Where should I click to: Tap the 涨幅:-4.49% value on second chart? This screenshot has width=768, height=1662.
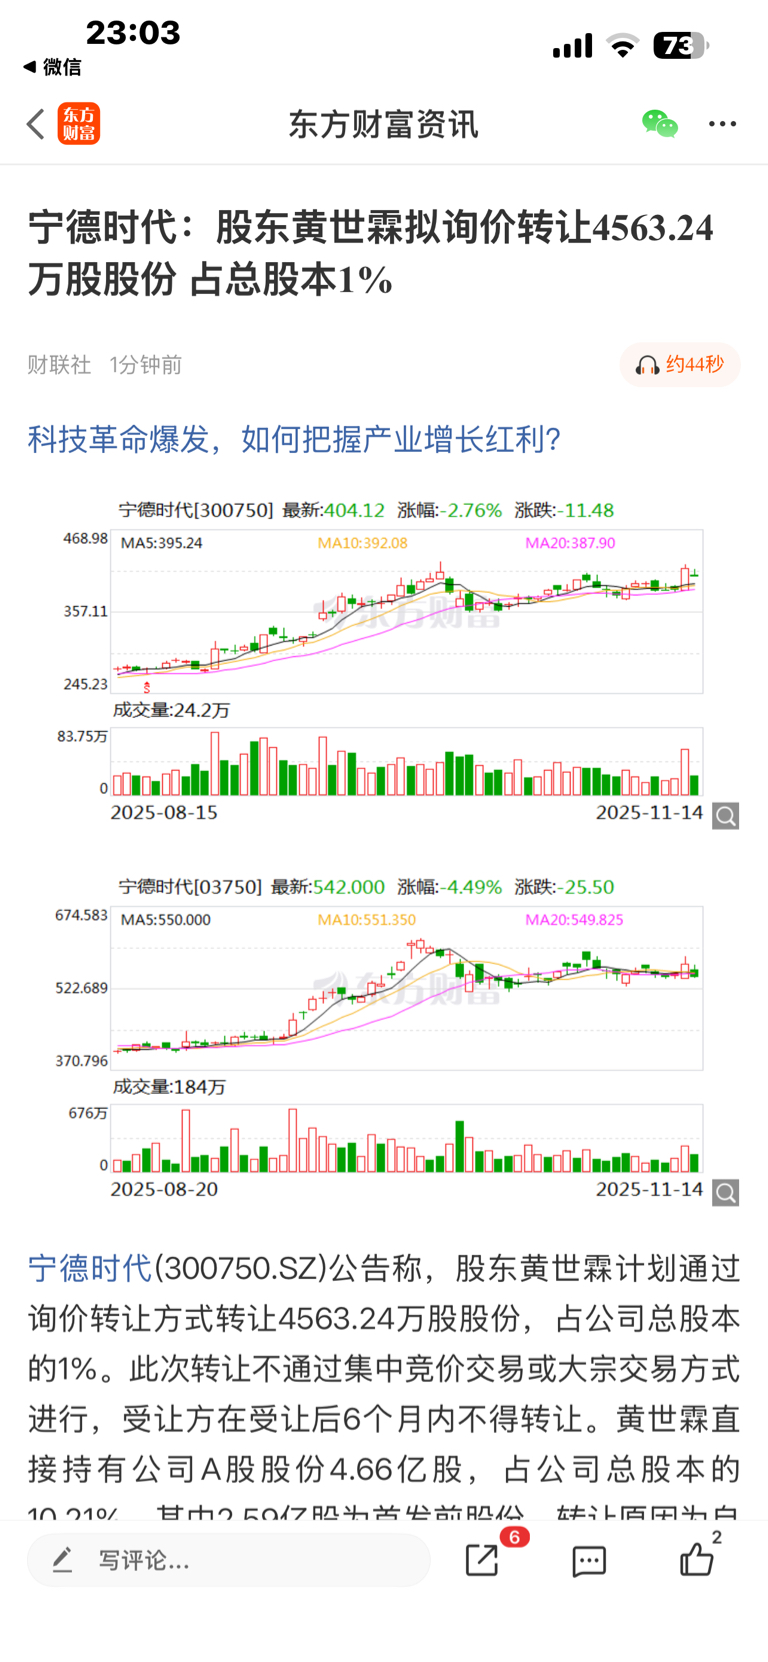tap(449, 887)
